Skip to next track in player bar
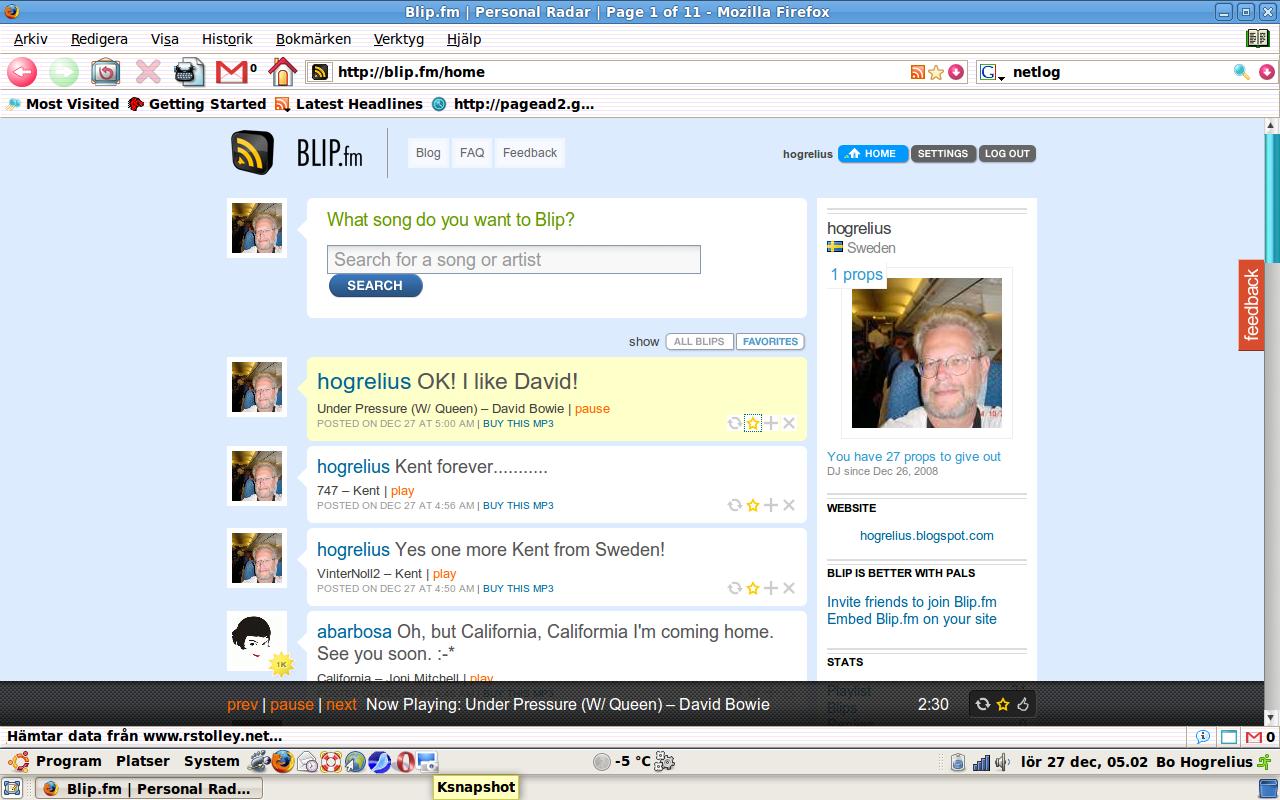Screen dimensions: 1280x800 point(341,705)
